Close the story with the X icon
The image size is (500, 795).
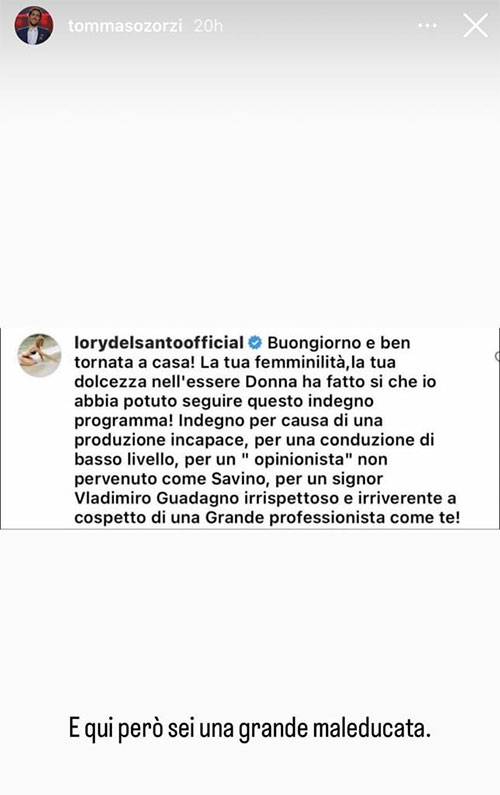[475, 25]
